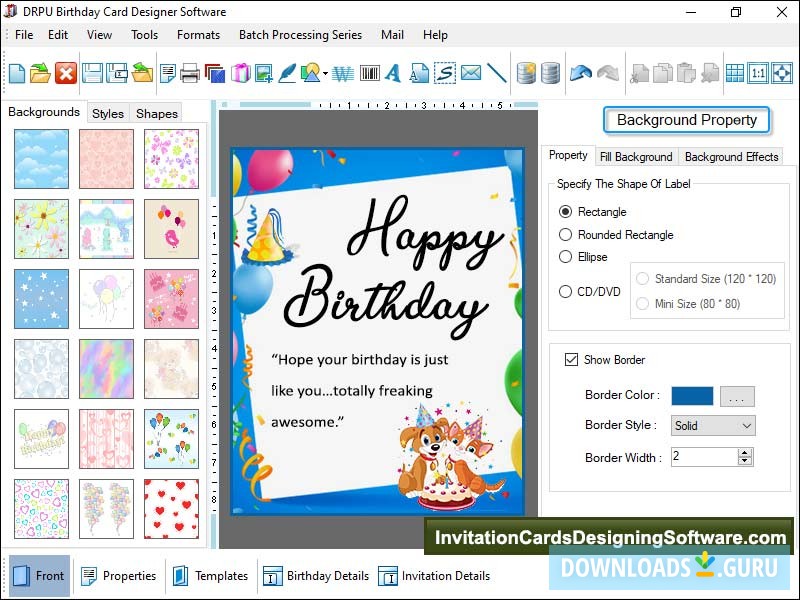This screenshot has width=800, height=600.
Task: Select the Ellipse label shape
Action: point(564,257)
